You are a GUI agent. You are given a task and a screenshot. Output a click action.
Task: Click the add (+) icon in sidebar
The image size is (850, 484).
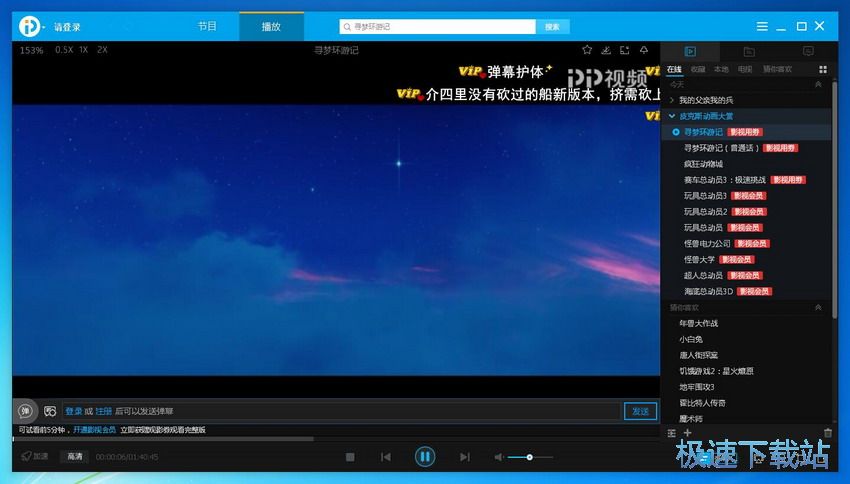pyautogui.click(x=687, y=433)
